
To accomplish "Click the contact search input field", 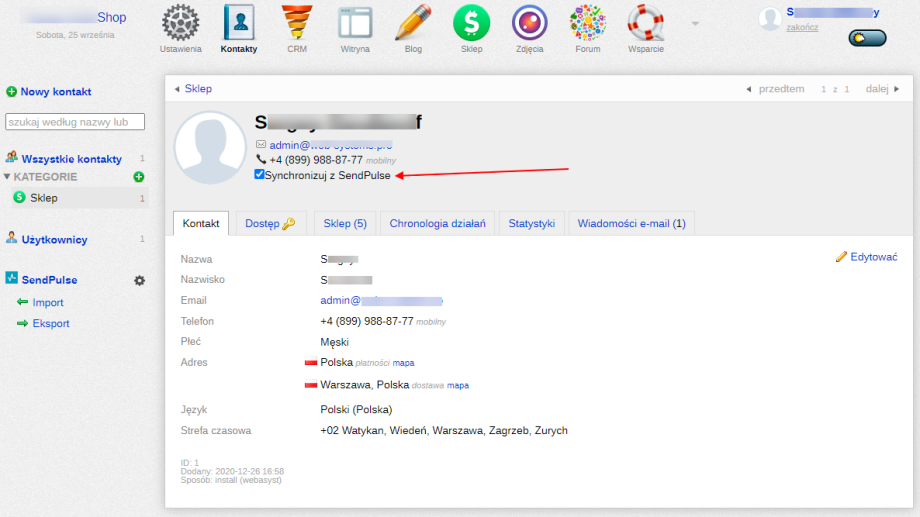I will [x=75, y=122].
